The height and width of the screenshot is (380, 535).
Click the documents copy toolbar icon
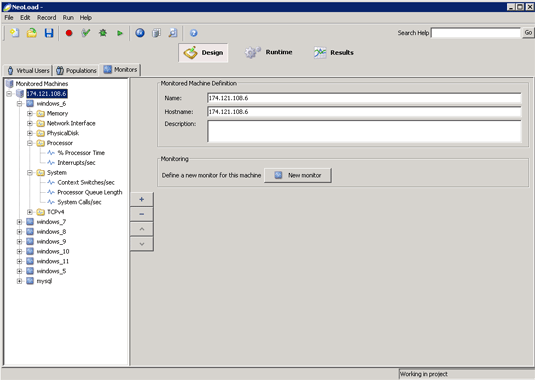156,33
